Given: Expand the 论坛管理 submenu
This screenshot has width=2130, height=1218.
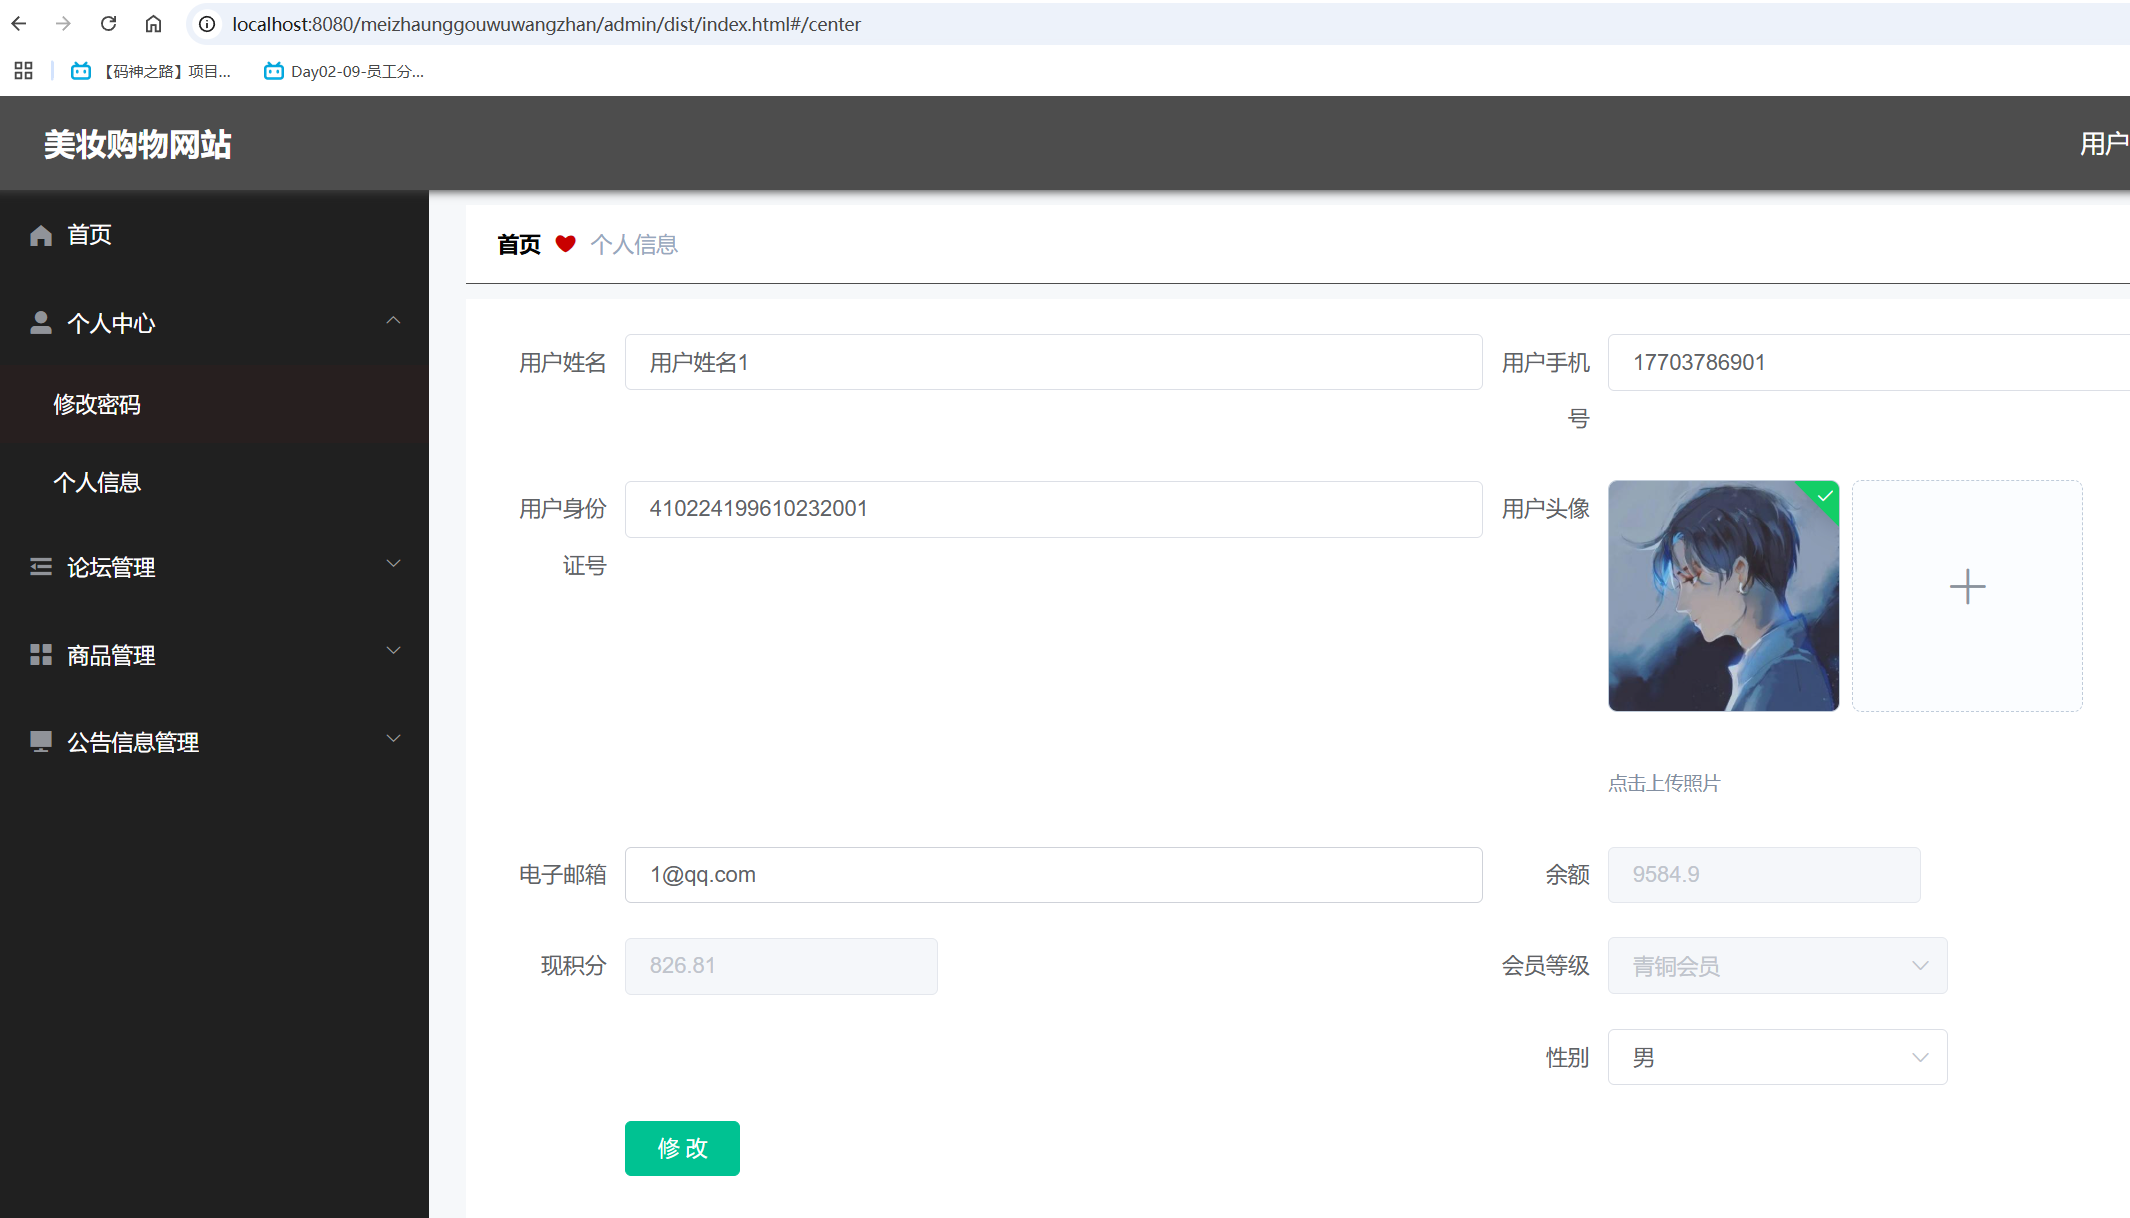Looking at the screenshot, I should pos(393,564).
